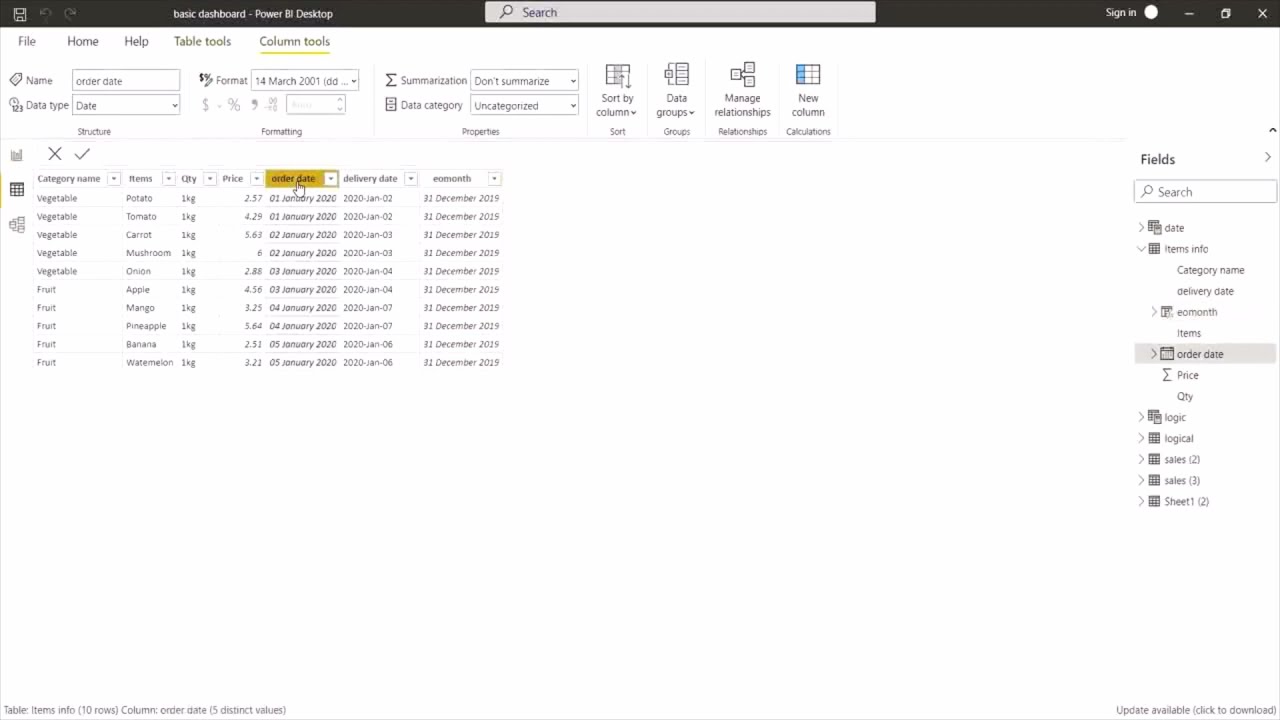Expand the Sheet1 (2) table
Image resolution: width=1280 pixels, height=720 pixels.
[x=1141, y=501]
